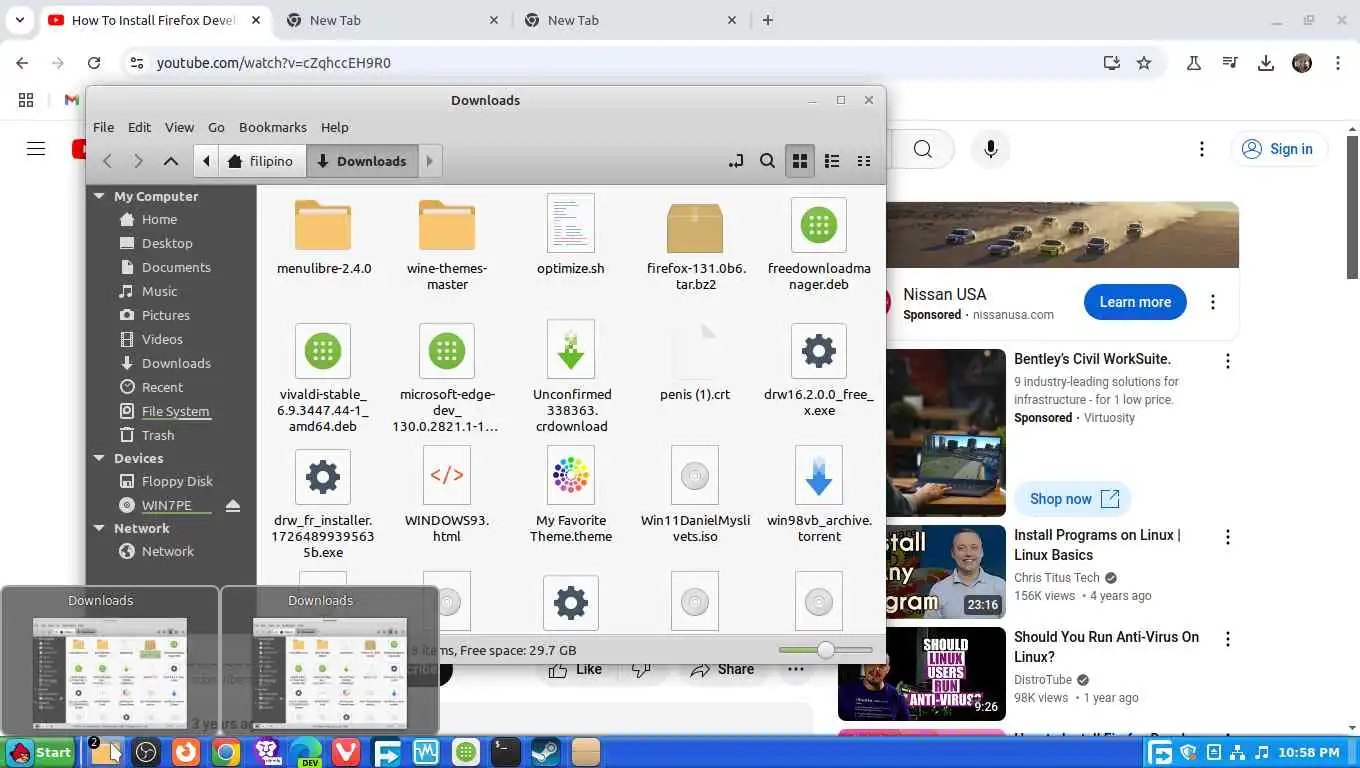The height and width of the screenshot is (768, 1360).
Task: Click Shop now on Bentley ad
Action: point(1073,498)
